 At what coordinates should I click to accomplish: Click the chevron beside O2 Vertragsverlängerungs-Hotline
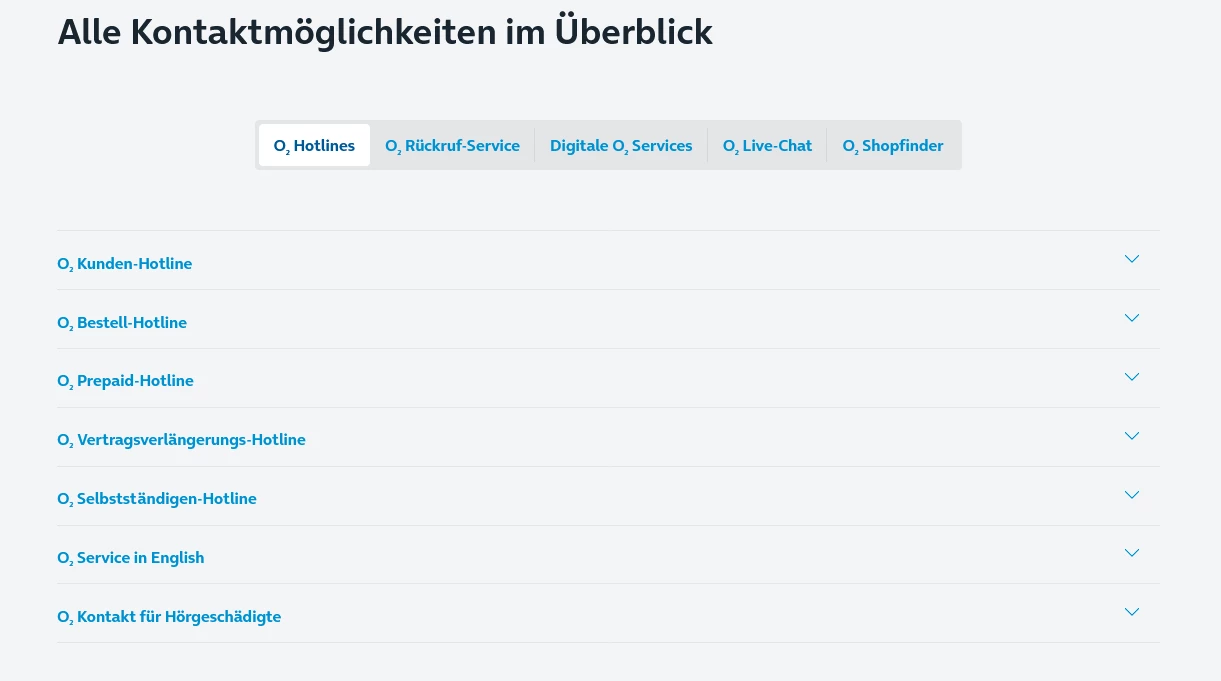click(1131, 436)
